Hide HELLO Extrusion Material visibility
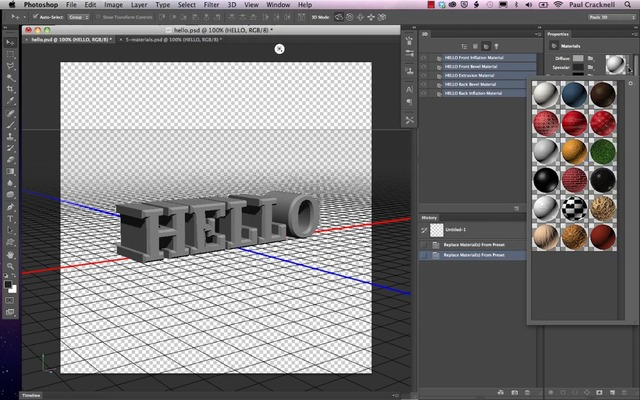Image resolution: width=640 pixels, height=400 pixels. tap(424, 76)
